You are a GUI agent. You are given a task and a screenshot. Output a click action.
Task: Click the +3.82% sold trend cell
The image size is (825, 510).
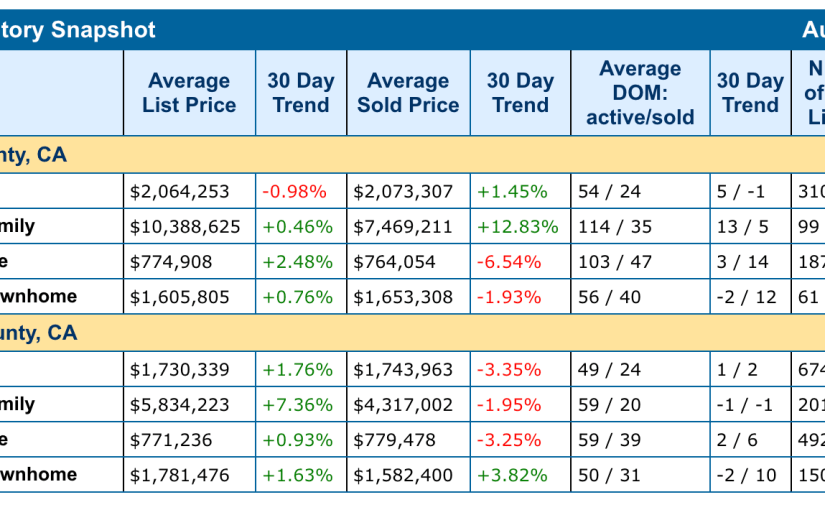point(512,474)
